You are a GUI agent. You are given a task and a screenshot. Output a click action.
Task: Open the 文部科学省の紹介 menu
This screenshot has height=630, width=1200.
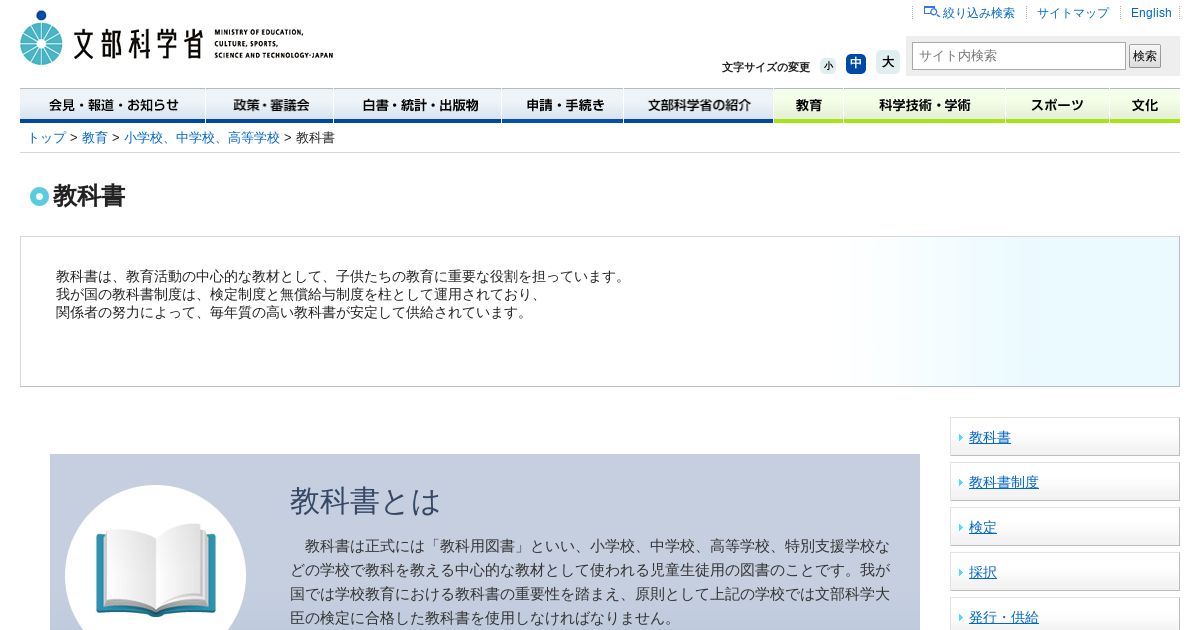(x=698, y=105)
